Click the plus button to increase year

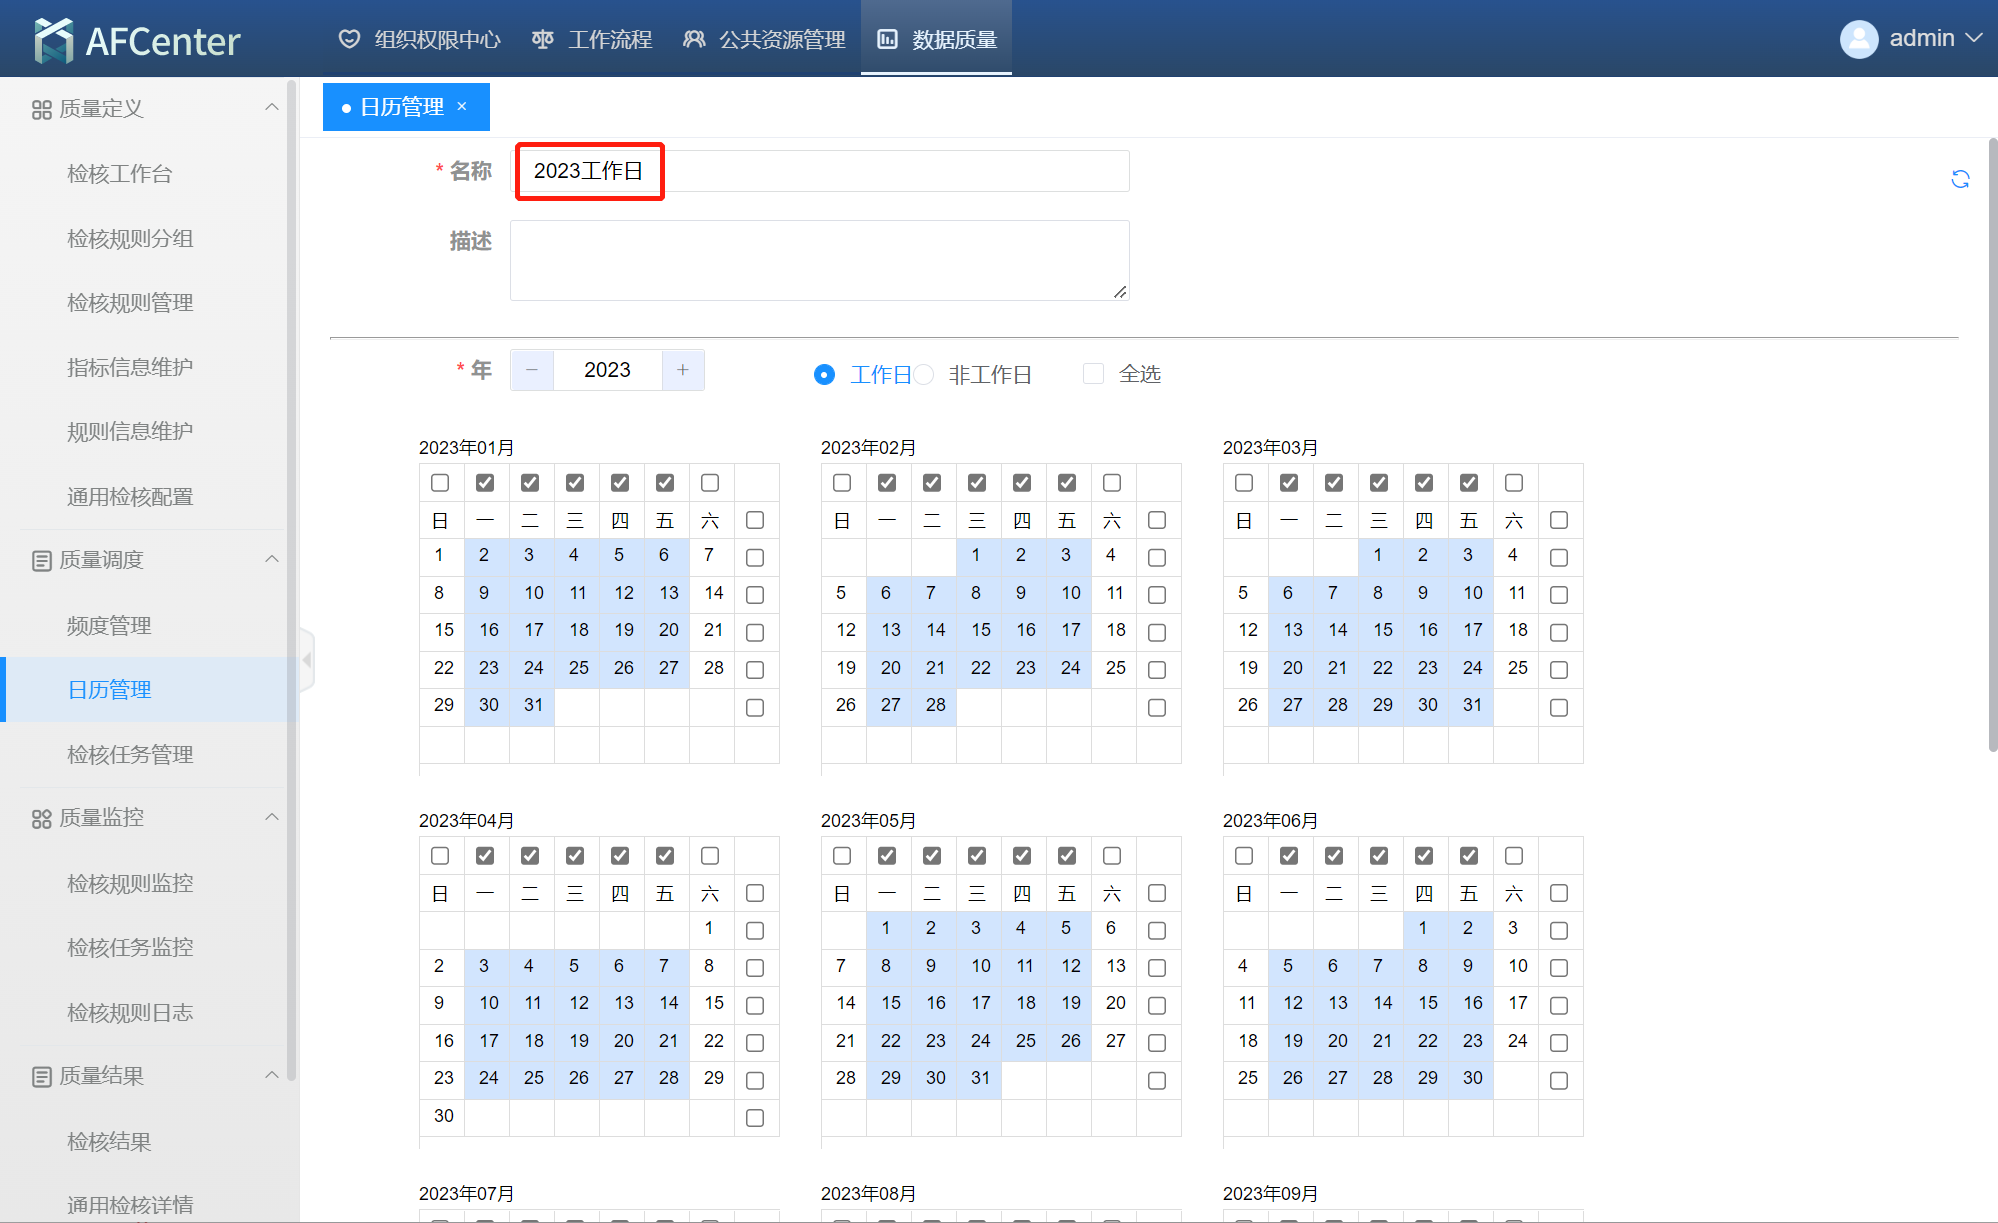[683, 370]
